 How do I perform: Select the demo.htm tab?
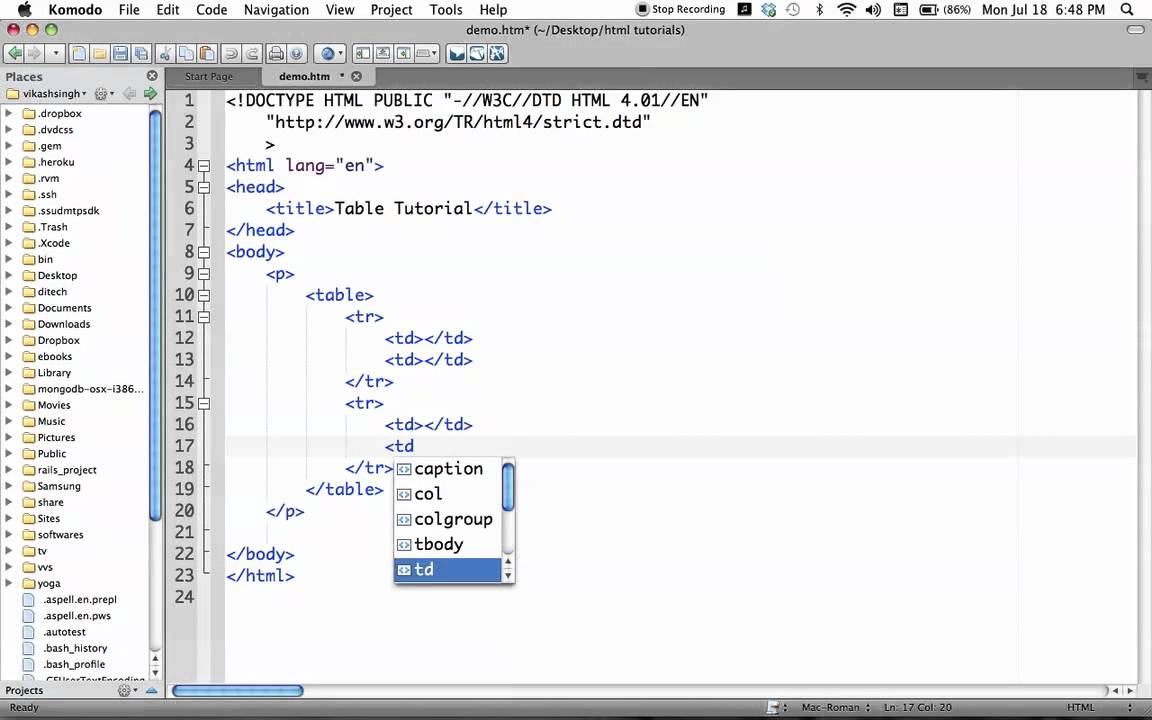(304, 76)
